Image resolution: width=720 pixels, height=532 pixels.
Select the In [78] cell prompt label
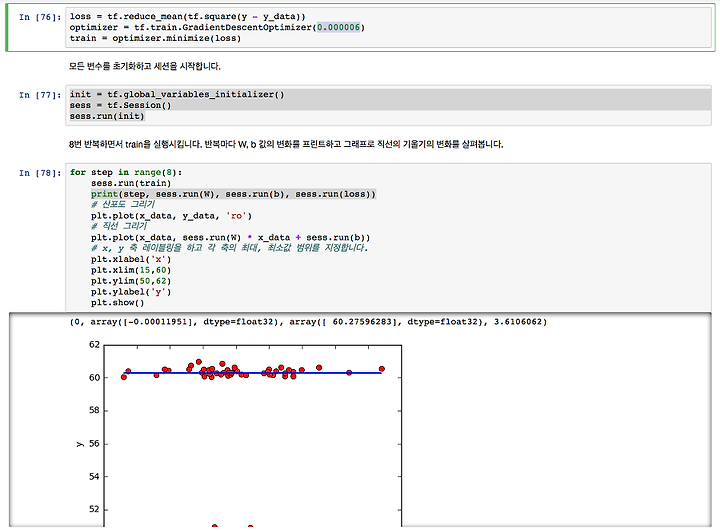pos(40,173)
